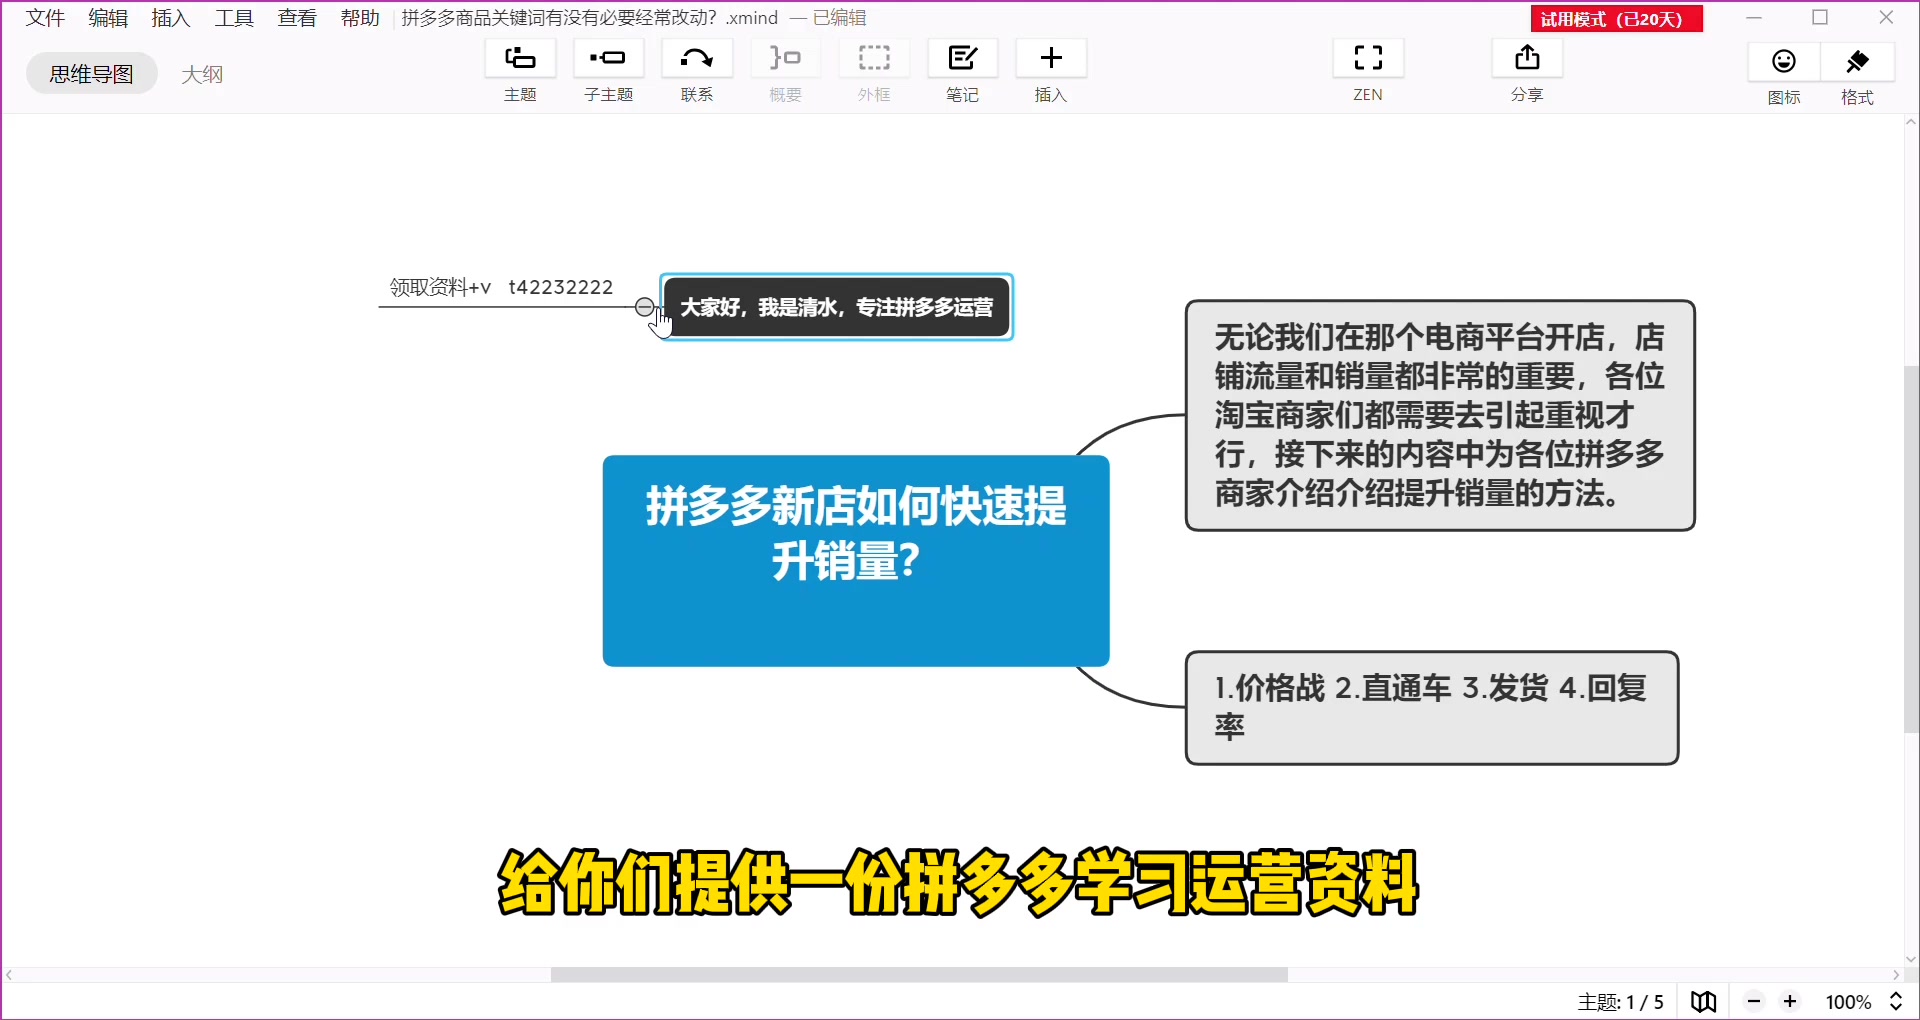Click the scroll-left arrow of horizontal scrollbar

click(x=9, y=975)
